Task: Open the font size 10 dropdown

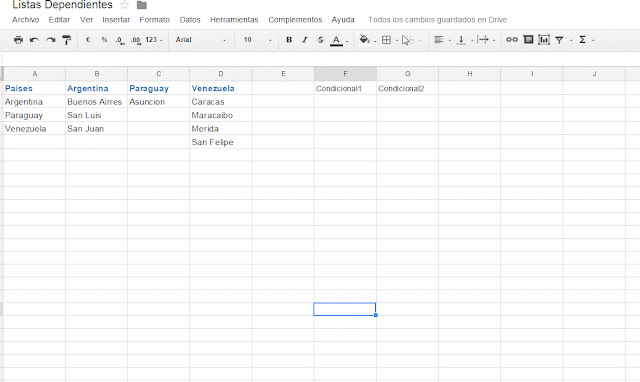Action: (x=257, y=40)
